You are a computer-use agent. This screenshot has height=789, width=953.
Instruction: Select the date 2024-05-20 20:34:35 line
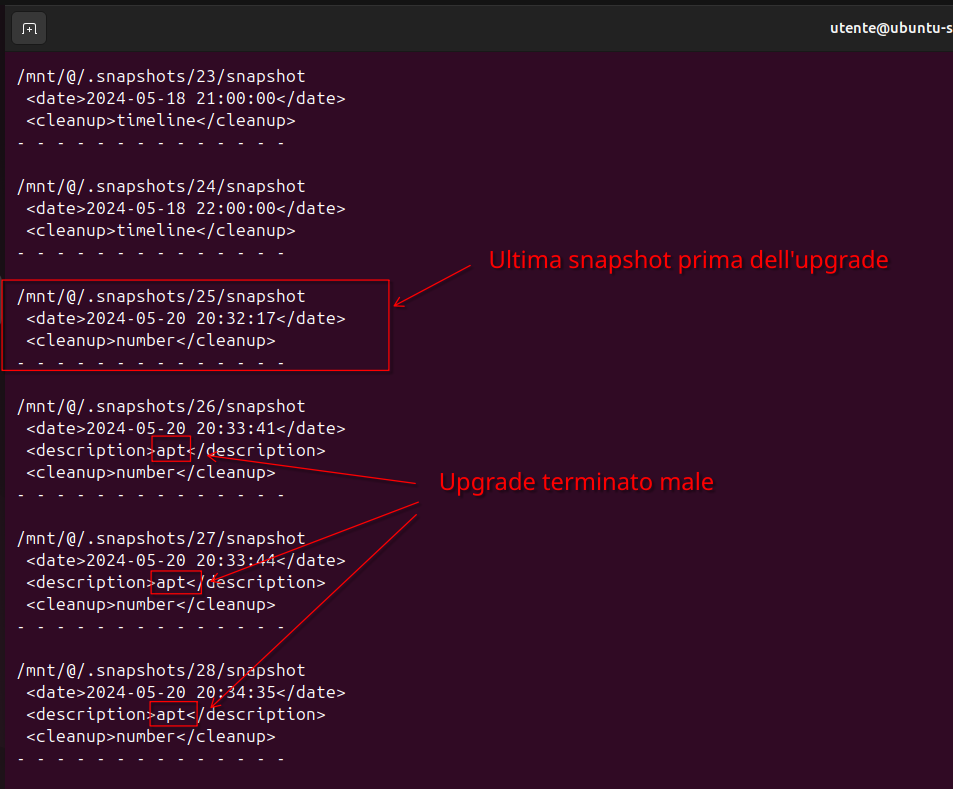tap(185, 692)
